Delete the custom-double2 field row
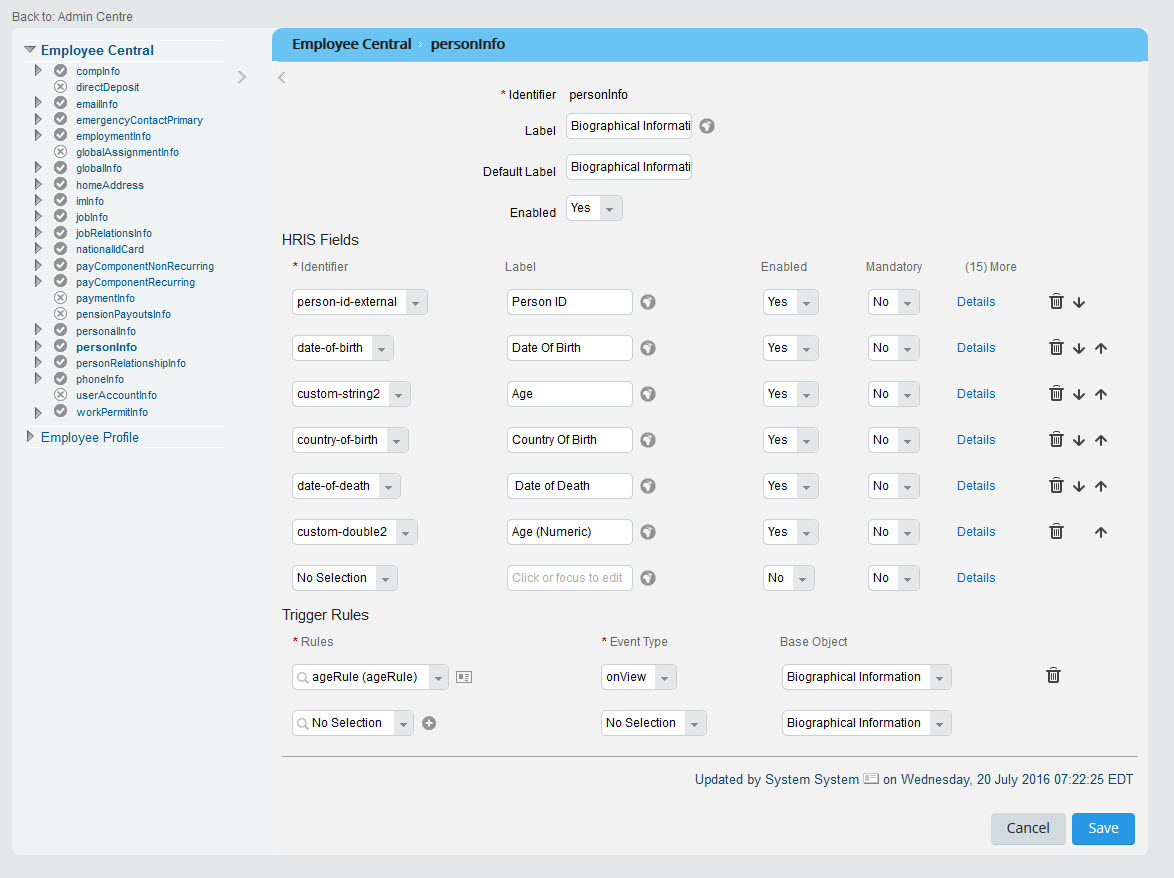 [1056, 531]
